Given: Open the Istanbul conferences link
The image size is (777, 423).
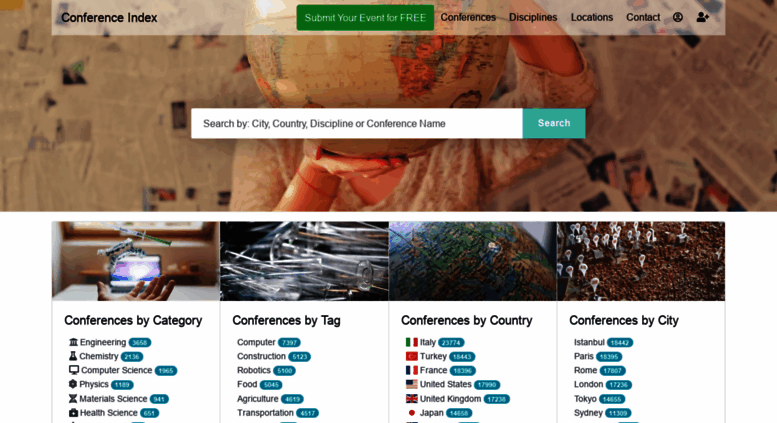Looking at the screenshot, I should click(x=589, y=342).
